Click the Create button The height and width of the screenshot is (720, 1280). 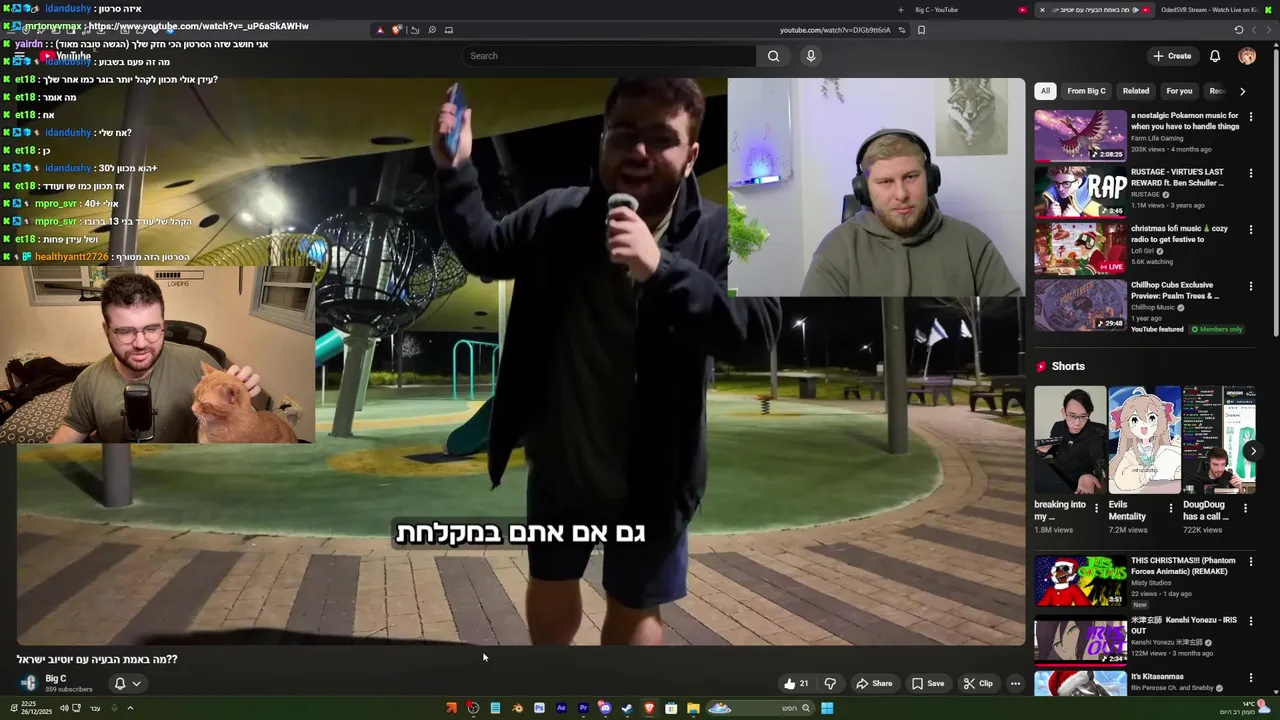tap(1171, 56)
